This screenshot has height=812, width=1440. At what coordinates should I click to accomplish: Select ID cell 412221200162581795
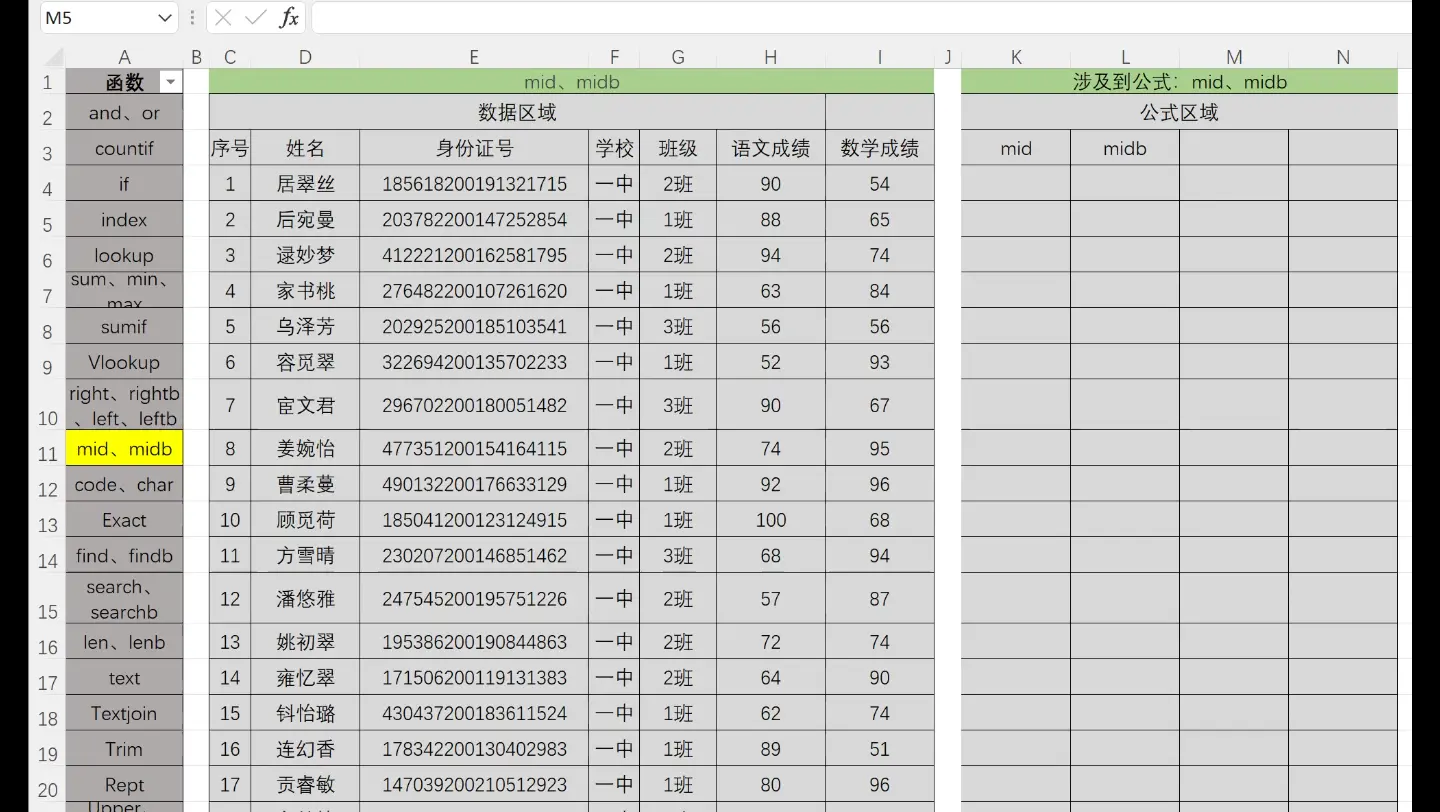click(x=474, y=256)
